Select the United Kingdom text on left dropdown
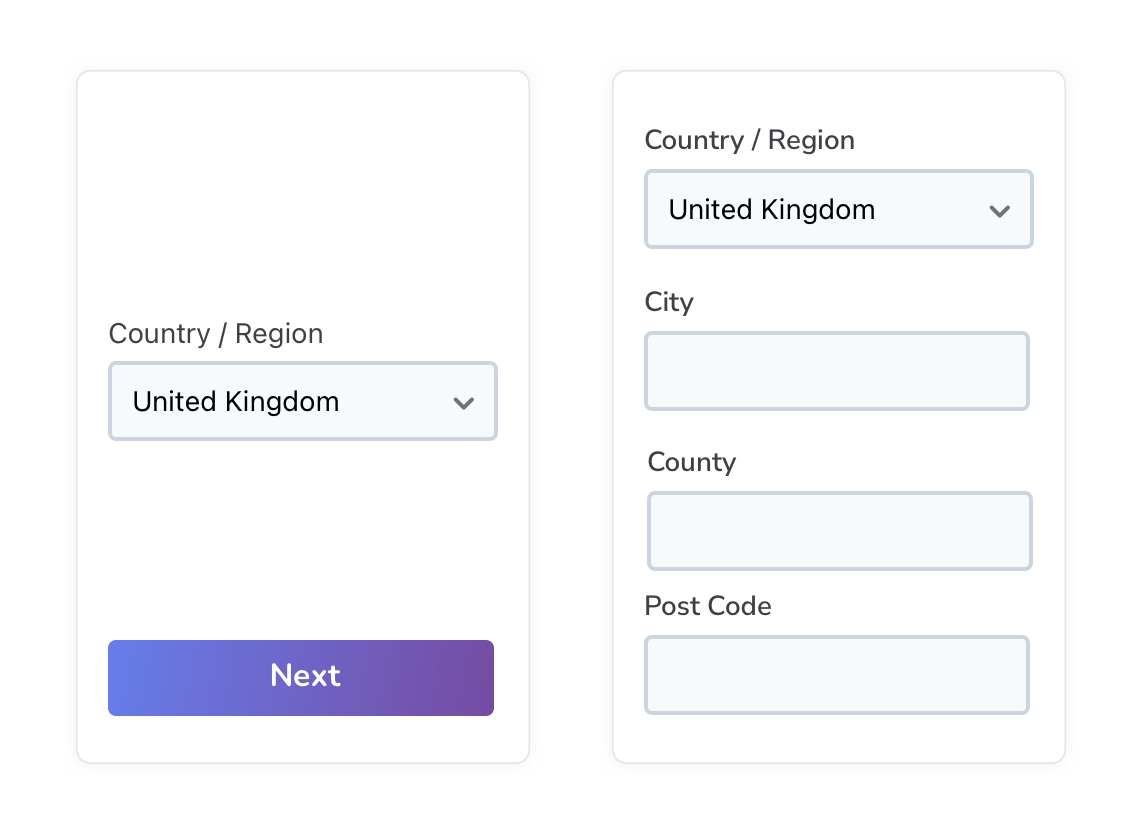 point(235,401)
